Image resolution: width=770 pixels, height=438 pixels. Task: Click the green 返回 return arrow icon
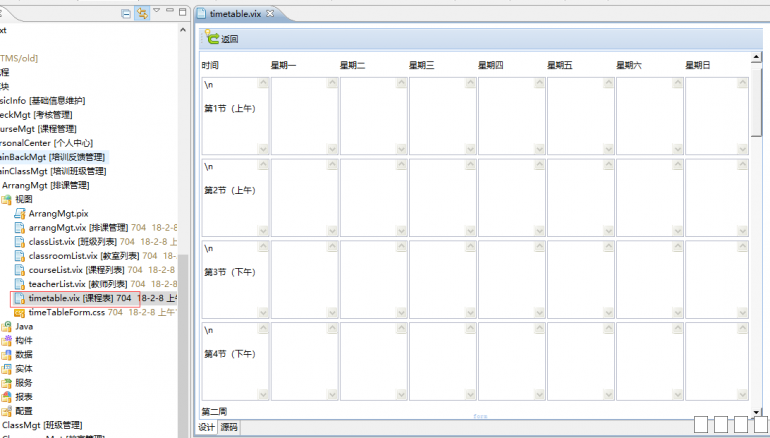[x=212, y=38]
